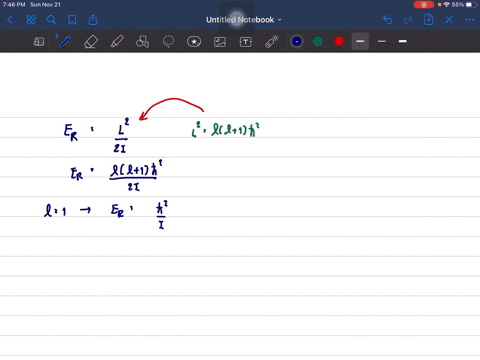
Task: Select the Laser pointer tool
Action: 271,42
